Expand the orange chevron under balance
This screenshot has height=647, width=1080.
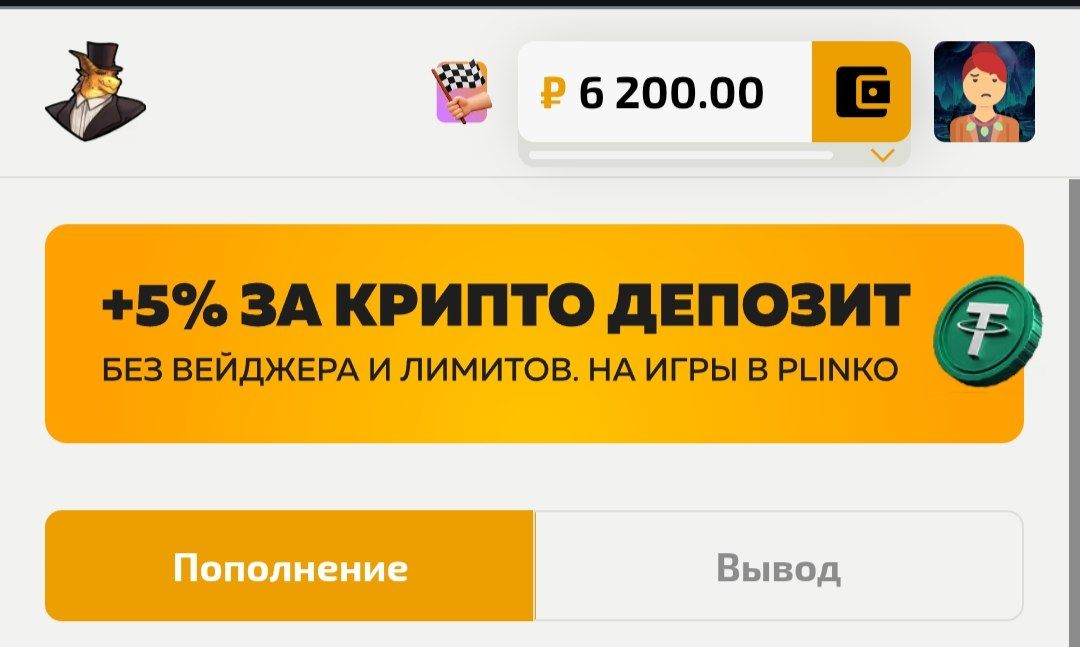[x=882, y=155]
